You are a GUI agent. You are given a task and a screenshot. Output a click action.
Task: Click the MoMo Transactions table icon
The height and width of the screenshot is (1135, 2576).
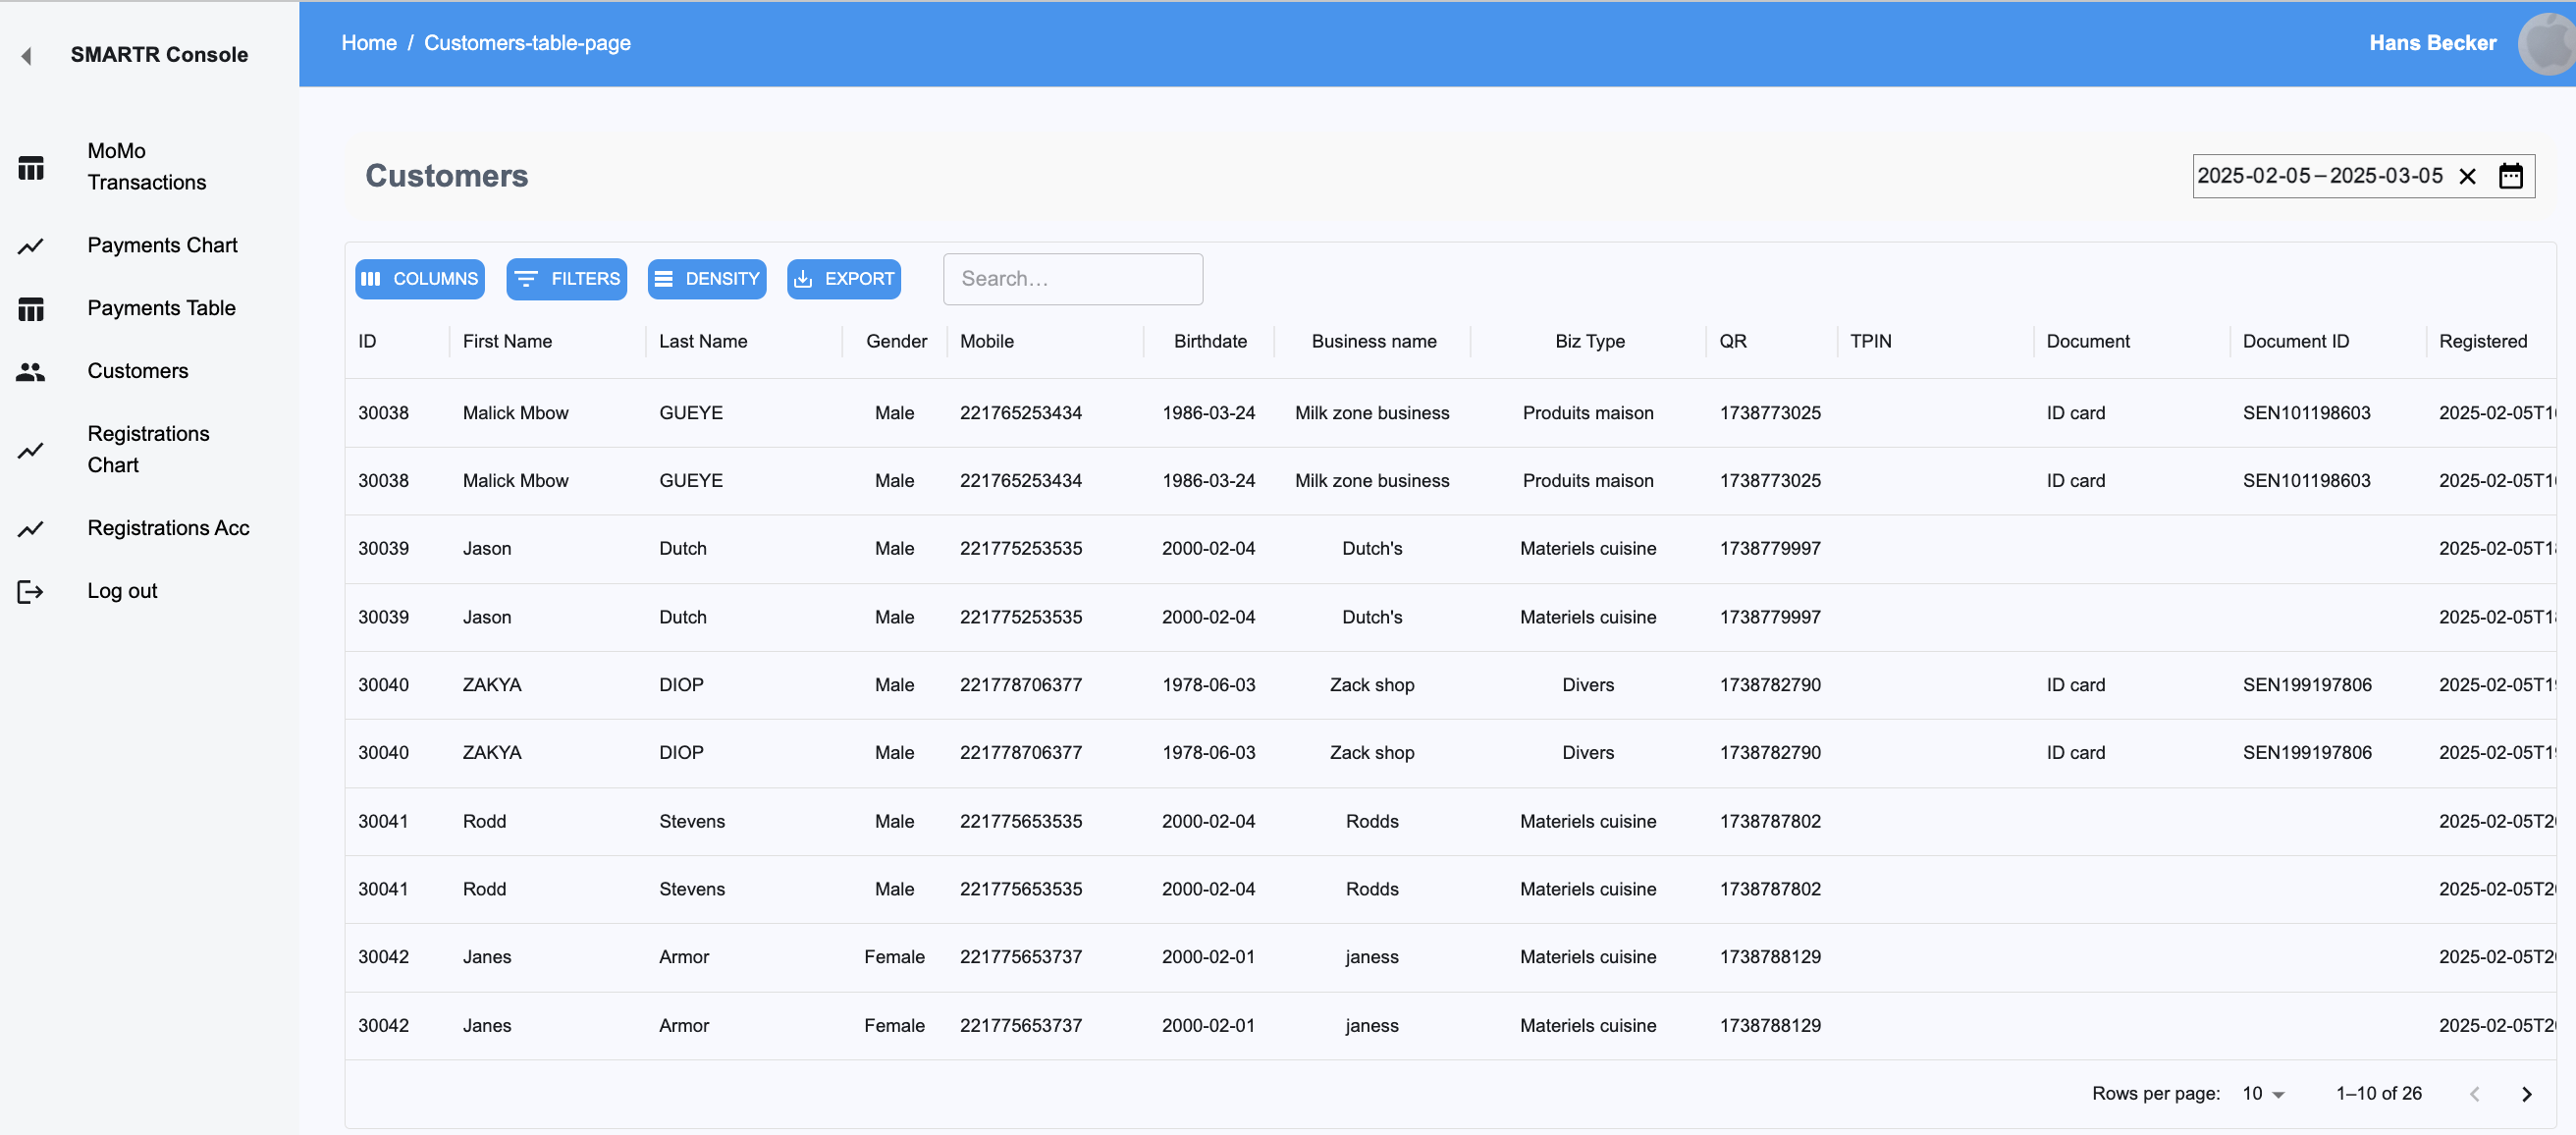pos(31,167)
